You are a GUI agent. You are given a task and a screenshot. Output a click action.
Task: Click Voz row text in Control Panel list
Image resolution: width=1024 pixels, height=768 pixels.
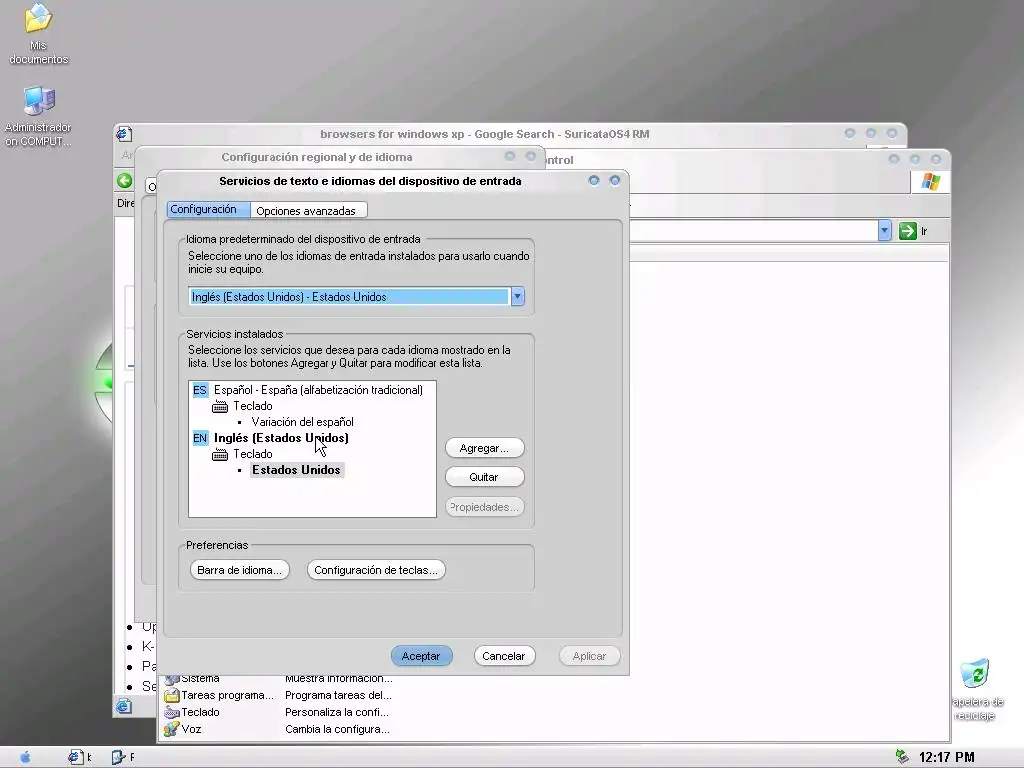(x=191, y=729)
